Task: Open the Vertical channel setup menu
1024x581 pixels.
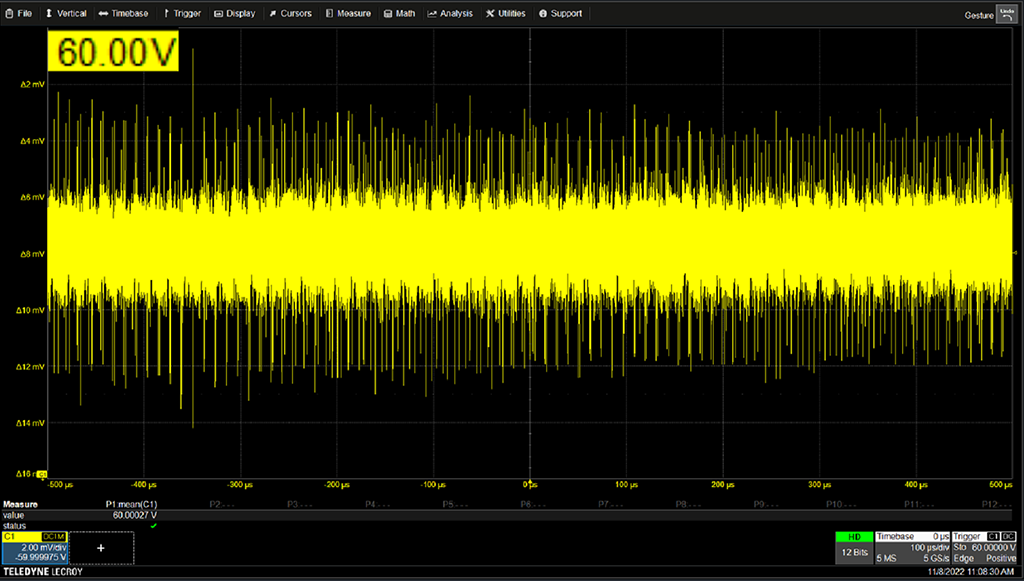Action: tap(65, 14)
